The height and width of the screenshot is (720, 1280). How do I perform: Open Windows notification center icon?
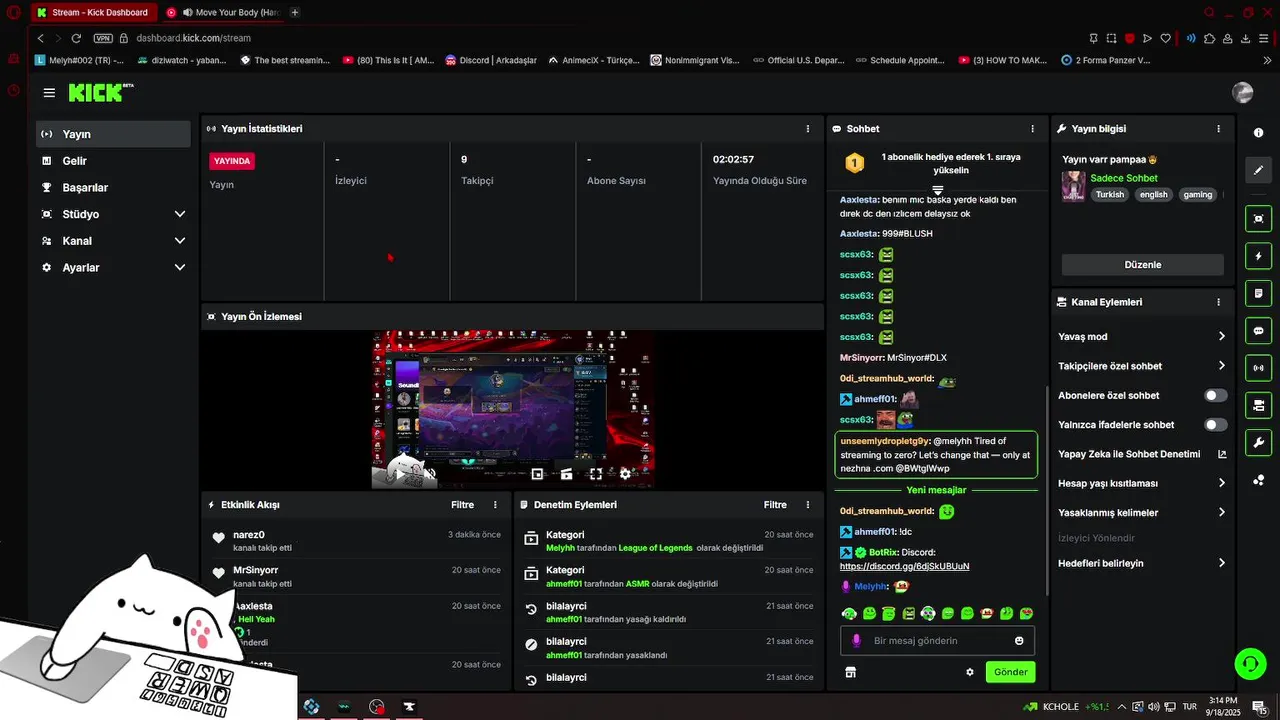(1260, 707)
